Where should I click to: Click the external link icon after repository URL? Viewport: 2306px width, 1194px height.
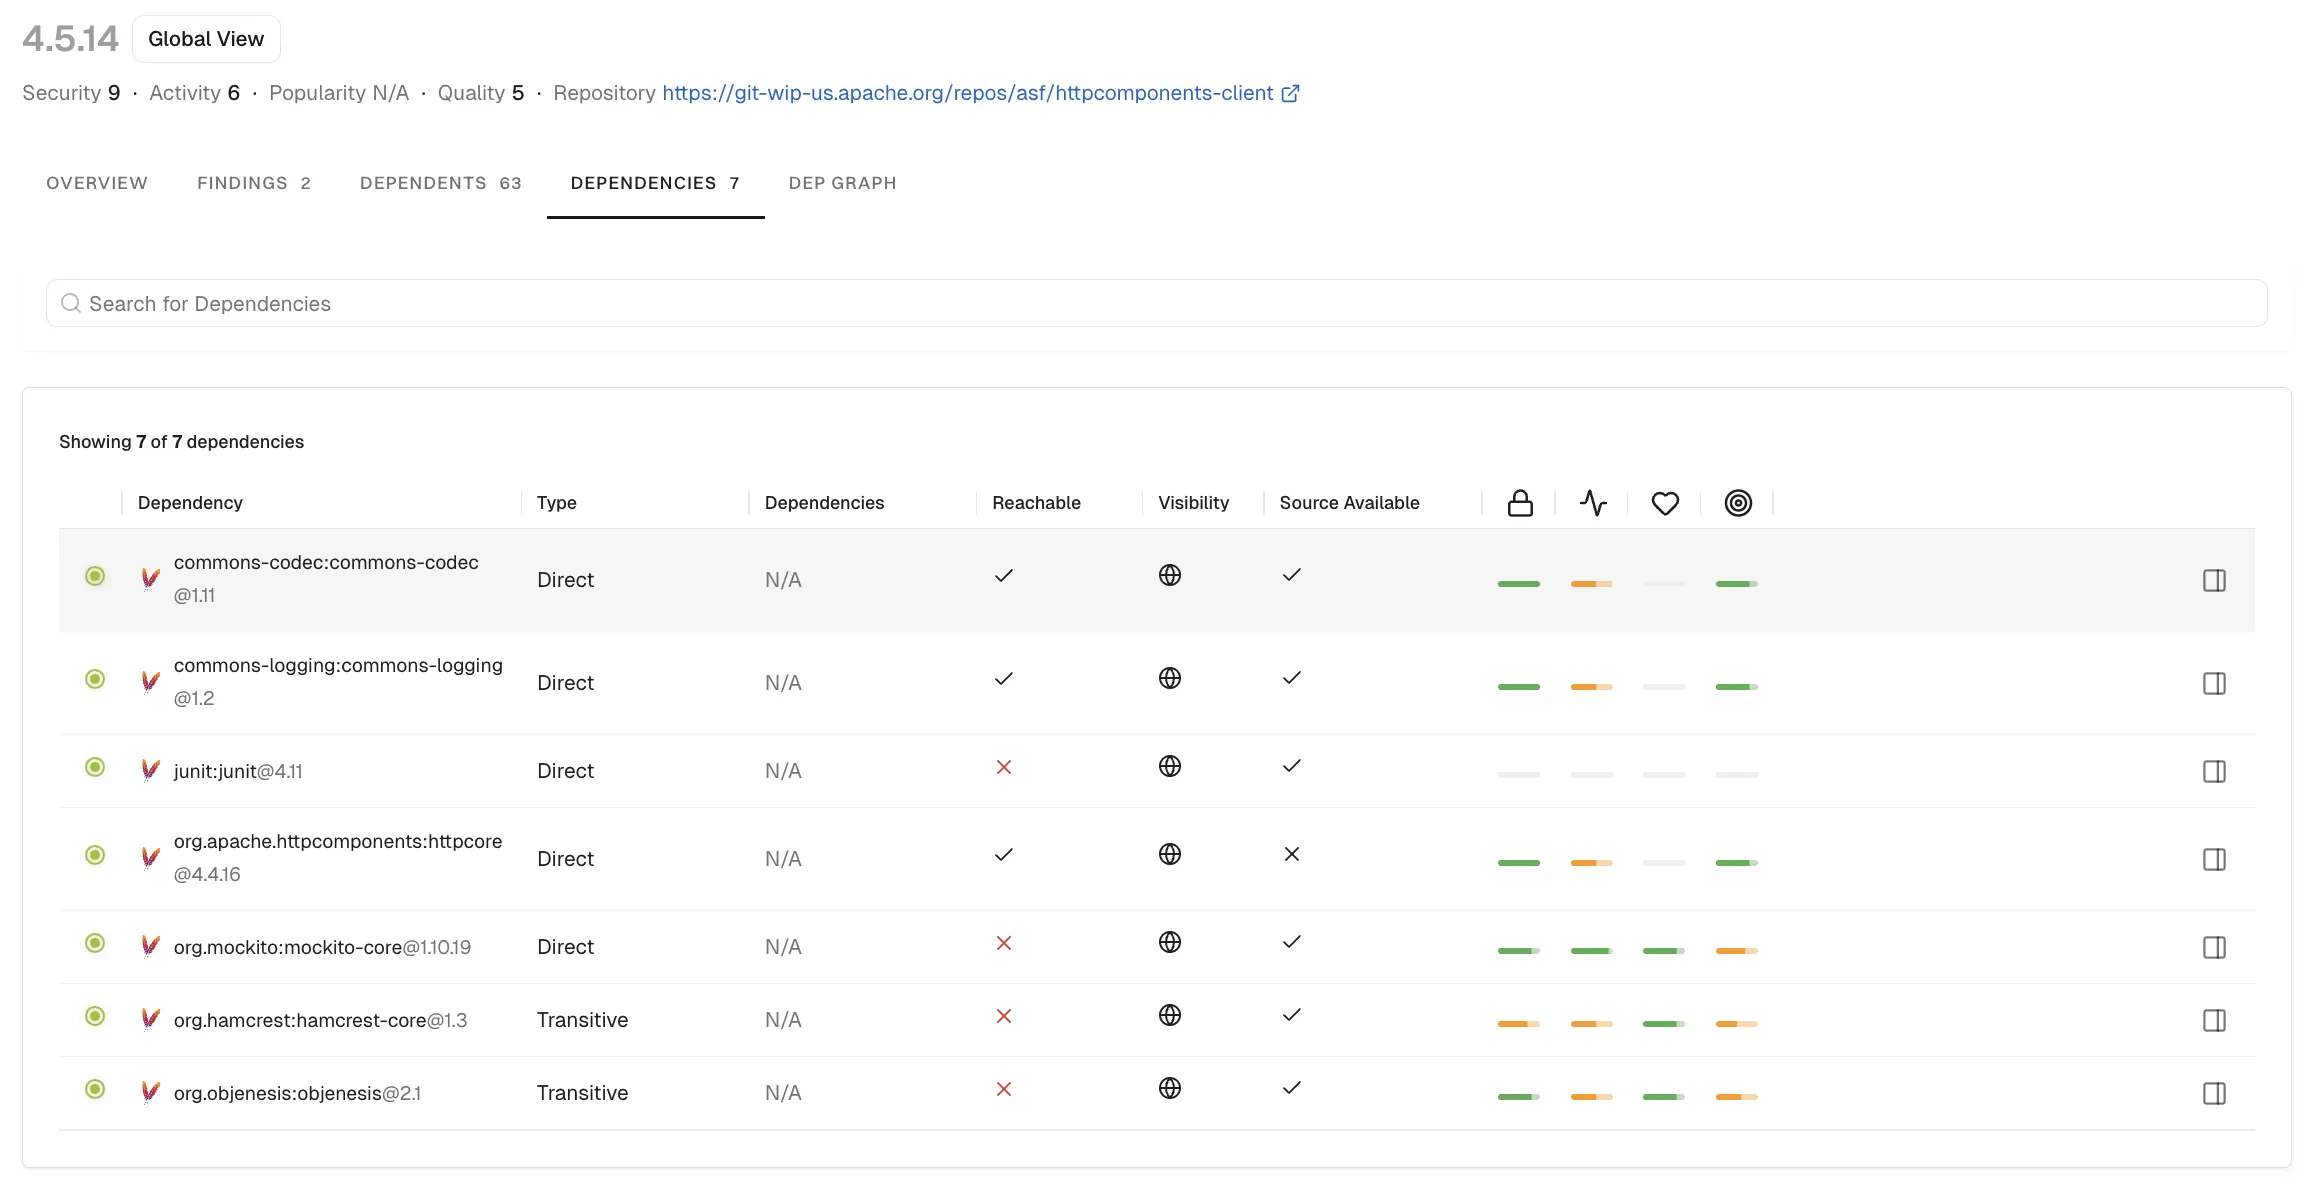1290,93
